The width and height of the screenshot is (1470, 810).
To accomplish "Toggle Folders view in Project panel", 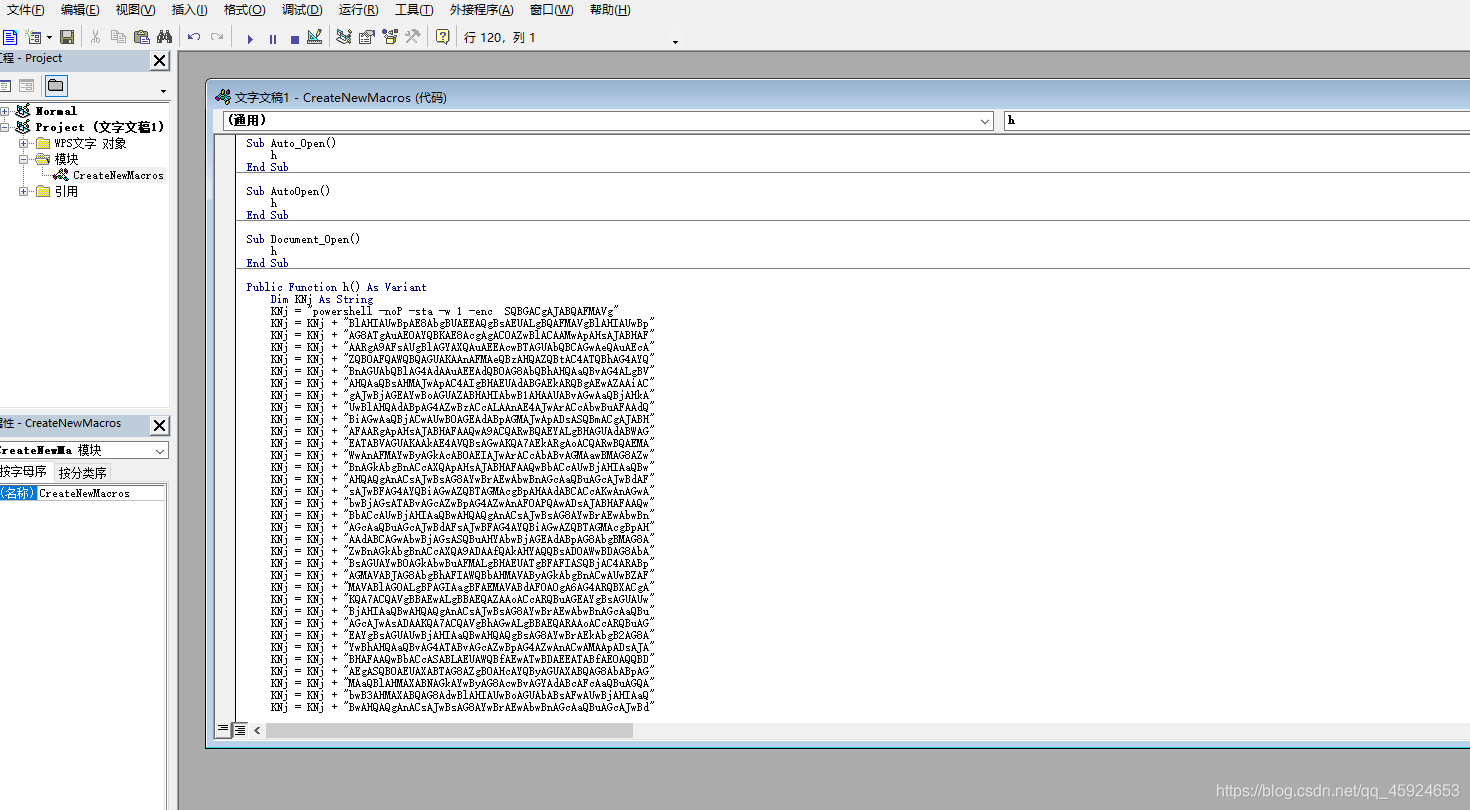I will [56, 86].
